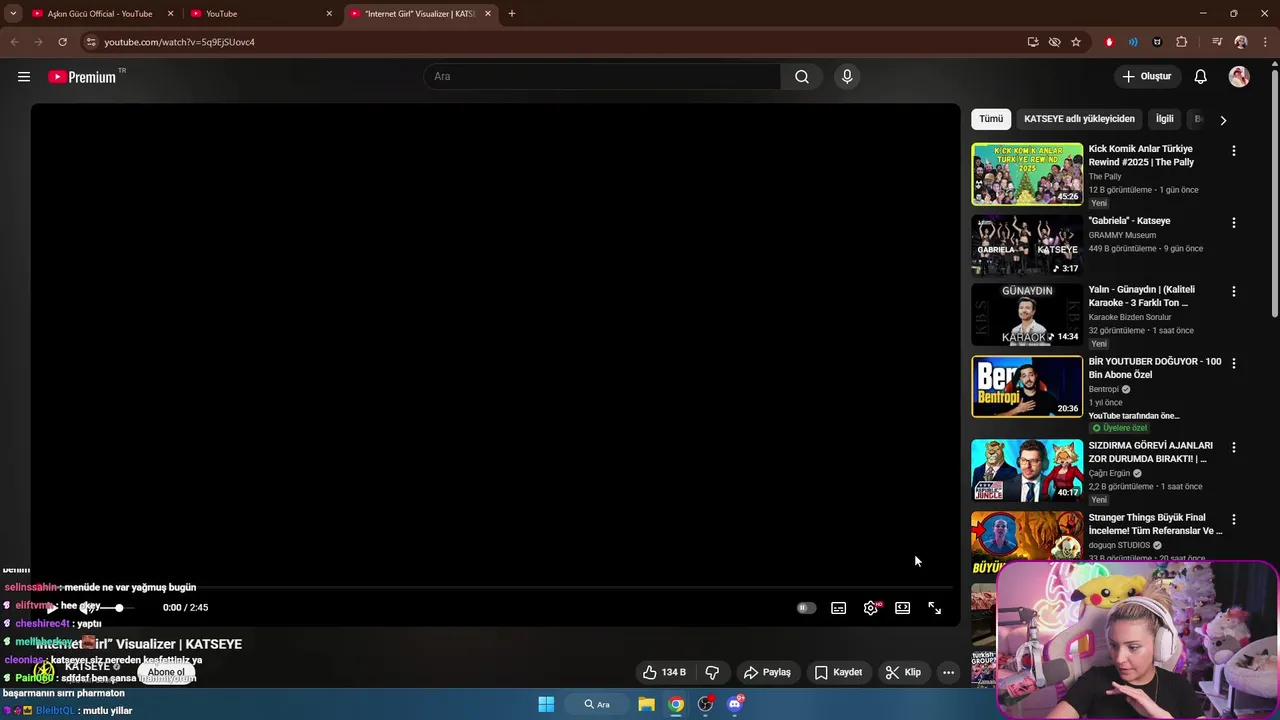
Task: Reload the page
Action: [62, 42]
